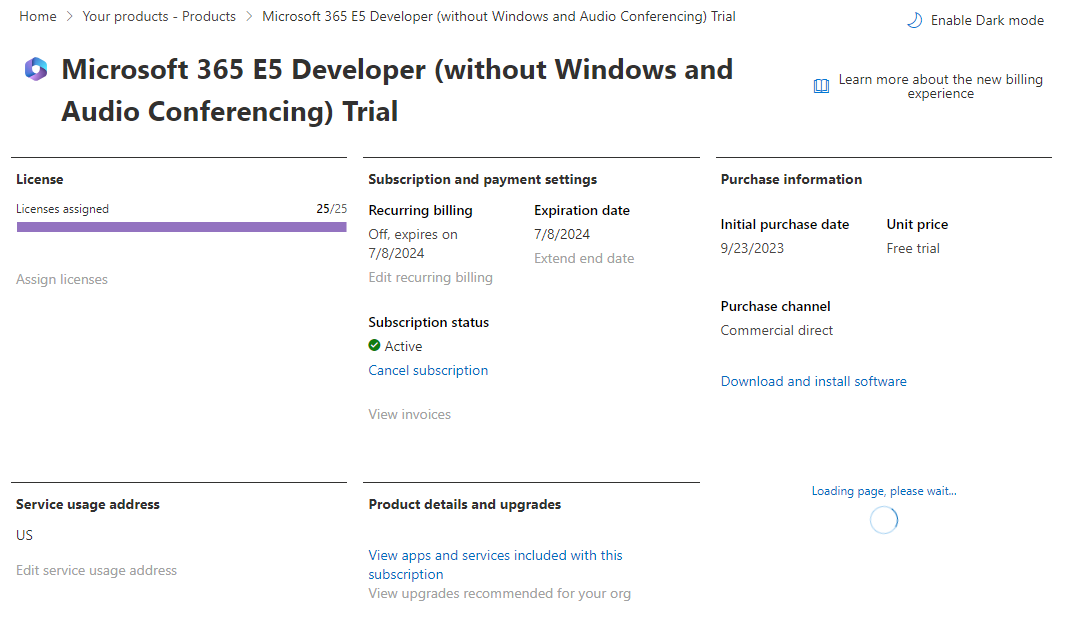Go to Home breadcrumb

click(x=38, y=16)
